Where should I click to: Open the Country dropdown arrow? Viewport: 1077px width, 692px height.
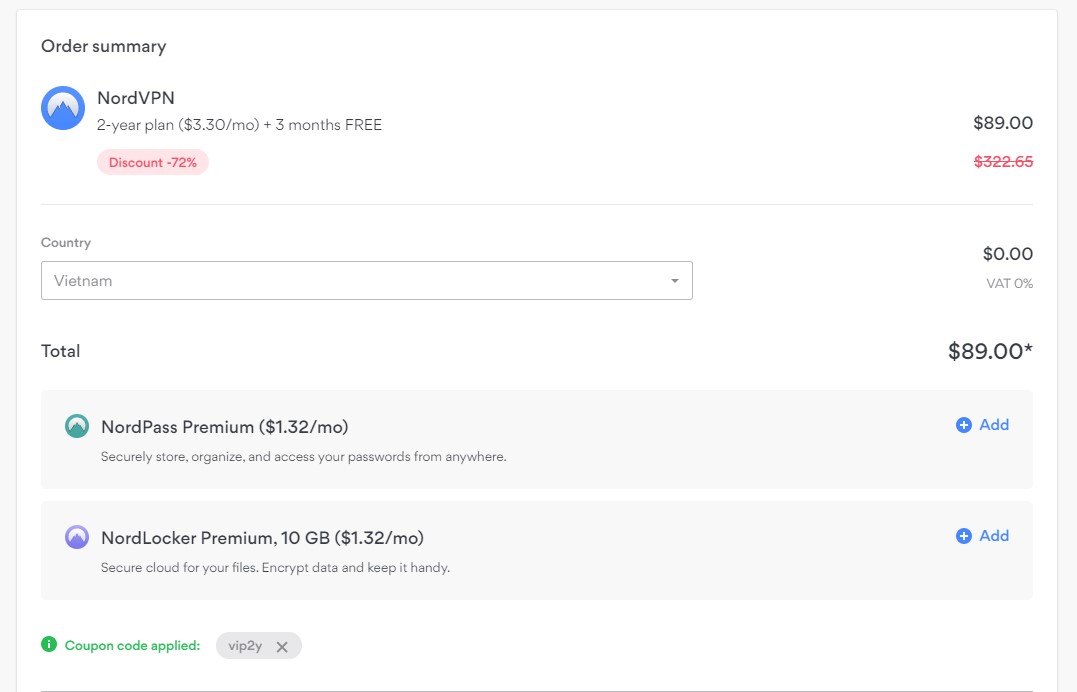point(674,280)
